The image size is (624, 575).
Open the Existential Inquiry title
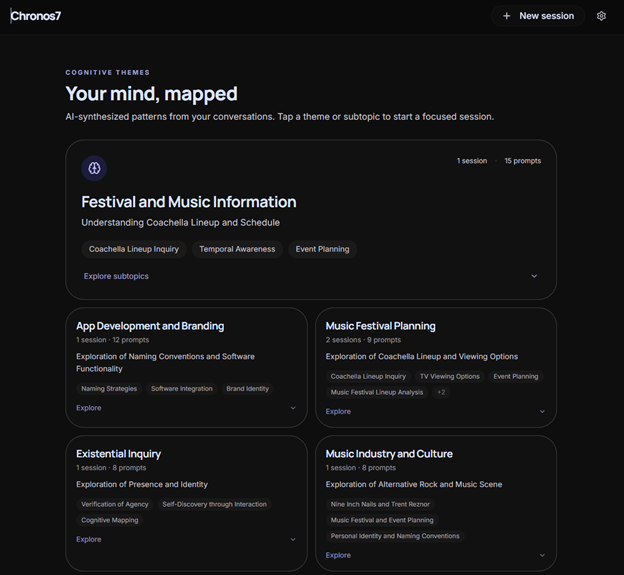point(119,454)
